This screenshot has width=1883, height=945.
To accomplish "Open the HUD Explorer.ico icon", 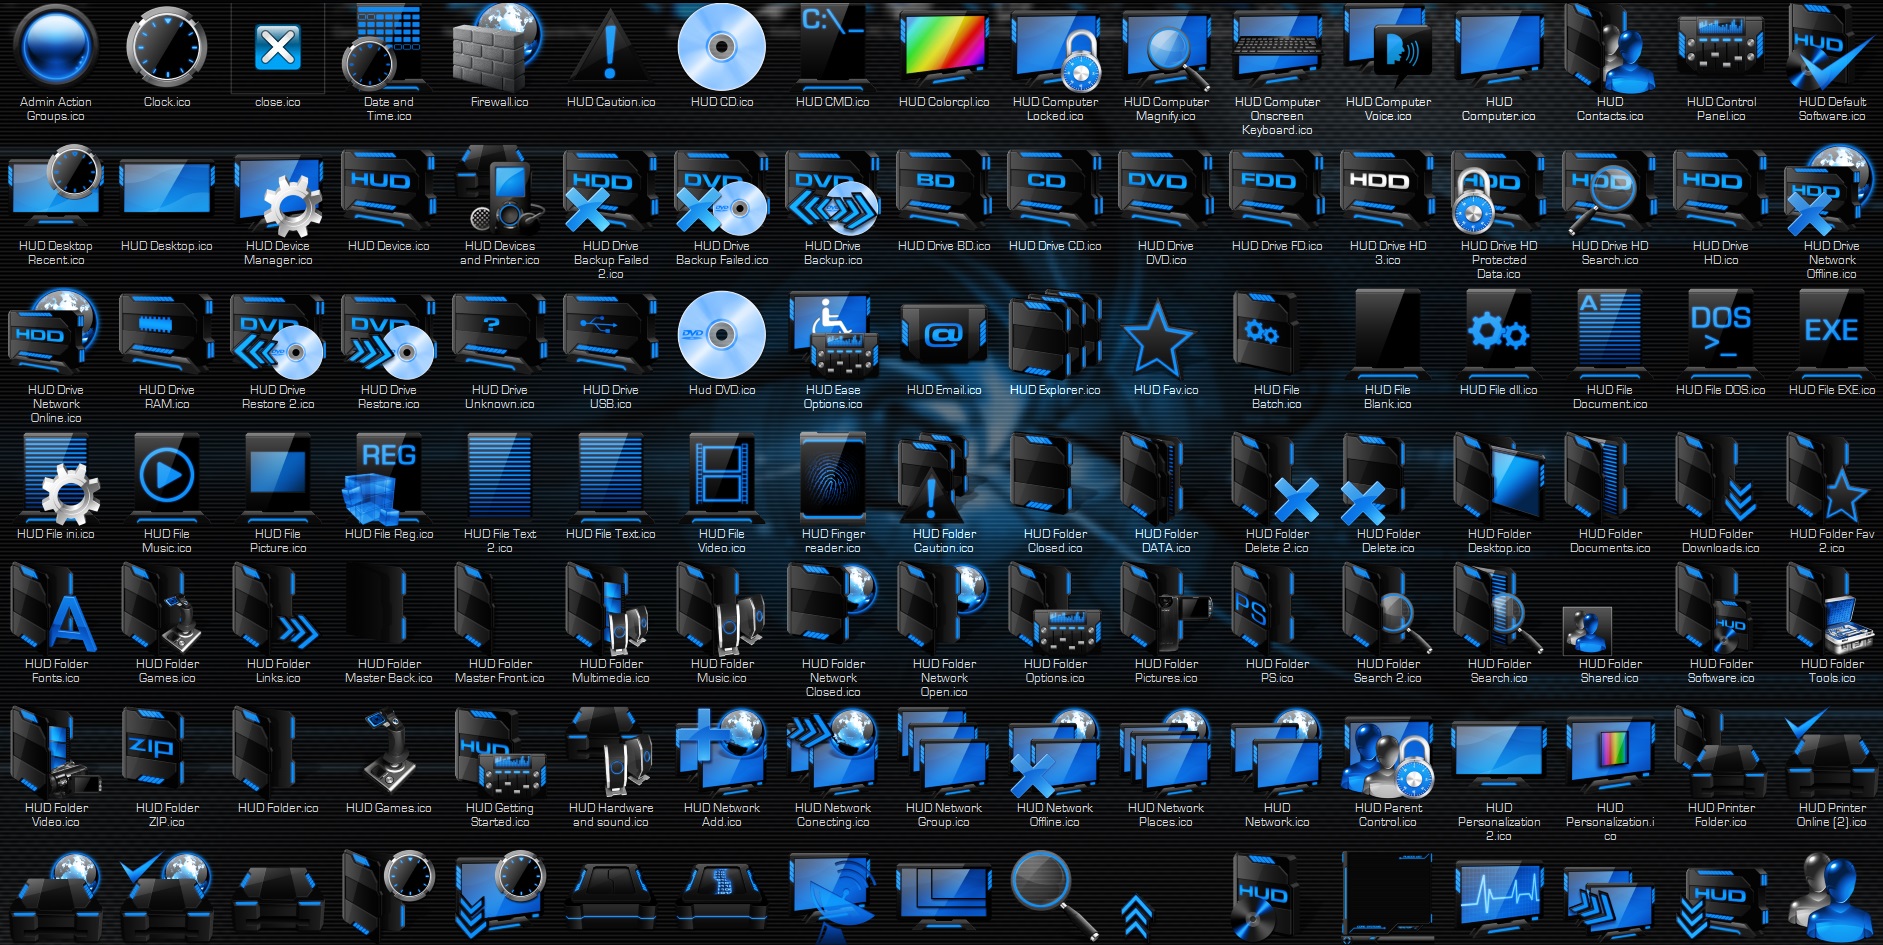I will pos(1054,338).
